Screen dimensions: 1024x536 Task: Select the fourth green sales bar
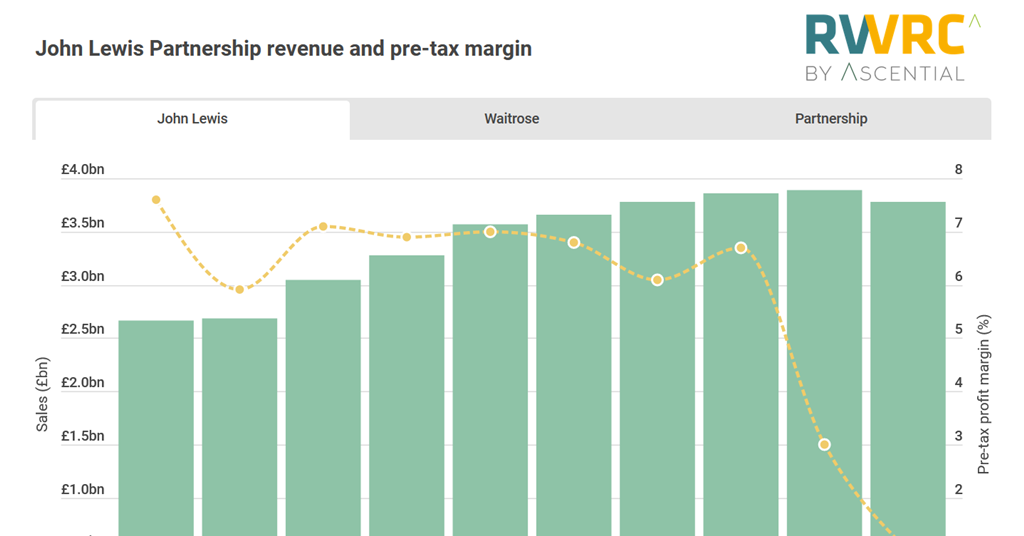click(406, 400)
